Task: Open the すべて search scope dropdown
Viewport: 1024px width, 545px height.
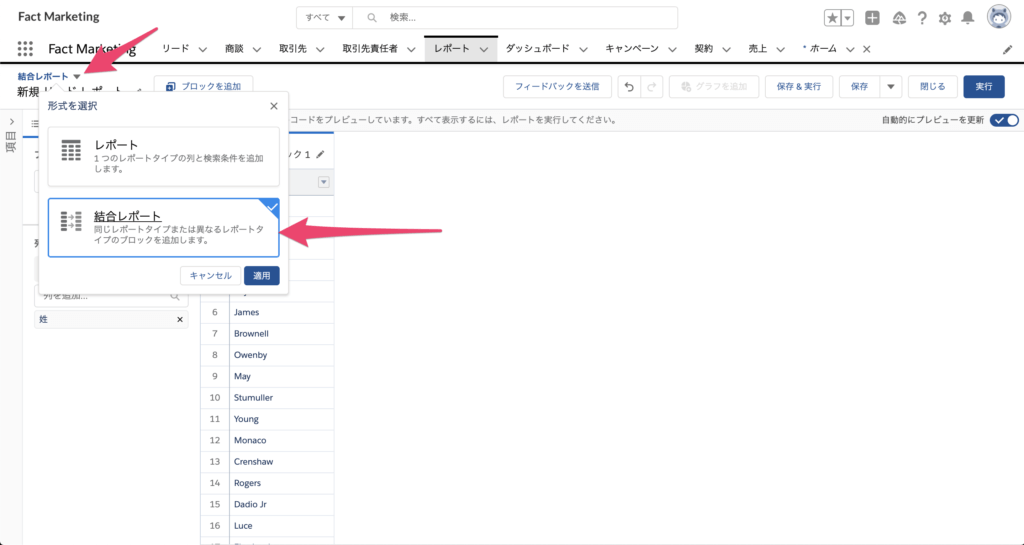Action: [x=325, y=18]
